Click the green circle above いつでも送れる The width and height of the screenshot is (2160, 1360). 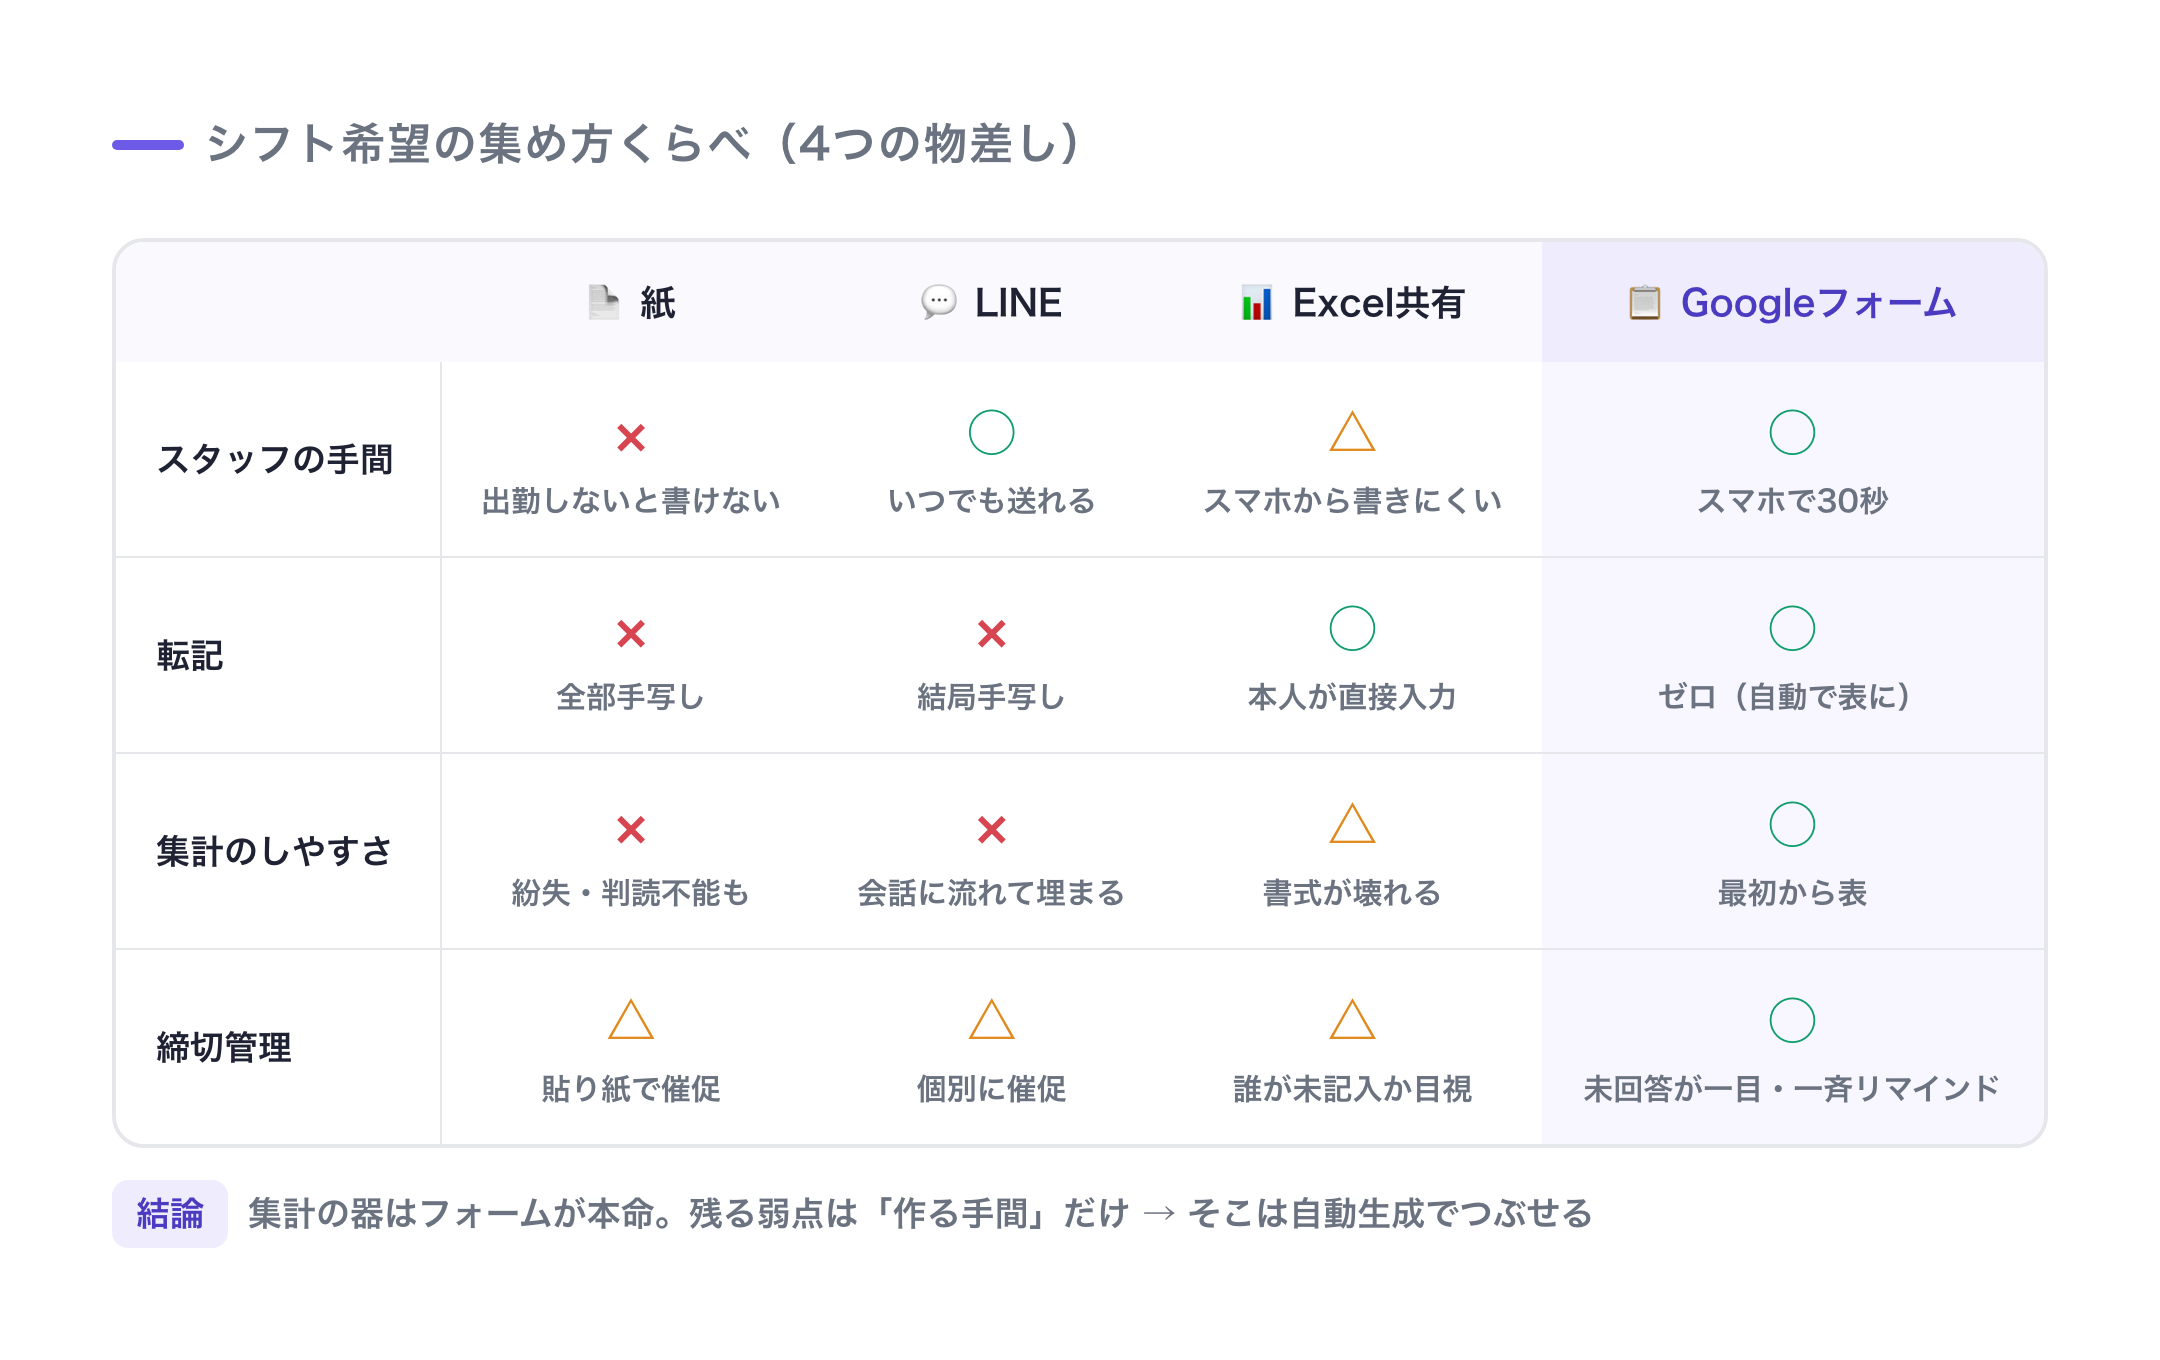click(x=992, y=432)
